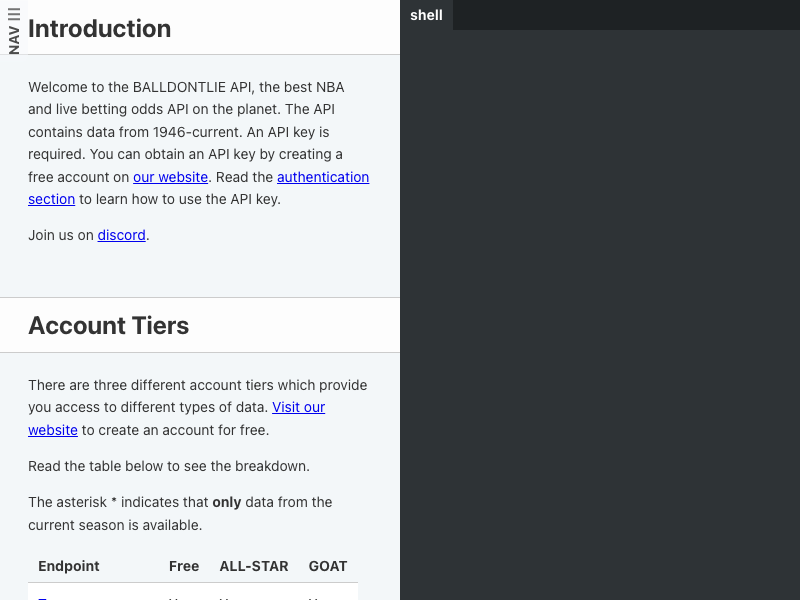Click inside the dark code sample panel
This screenshot has height=600, width=800.
pos(600,314)
